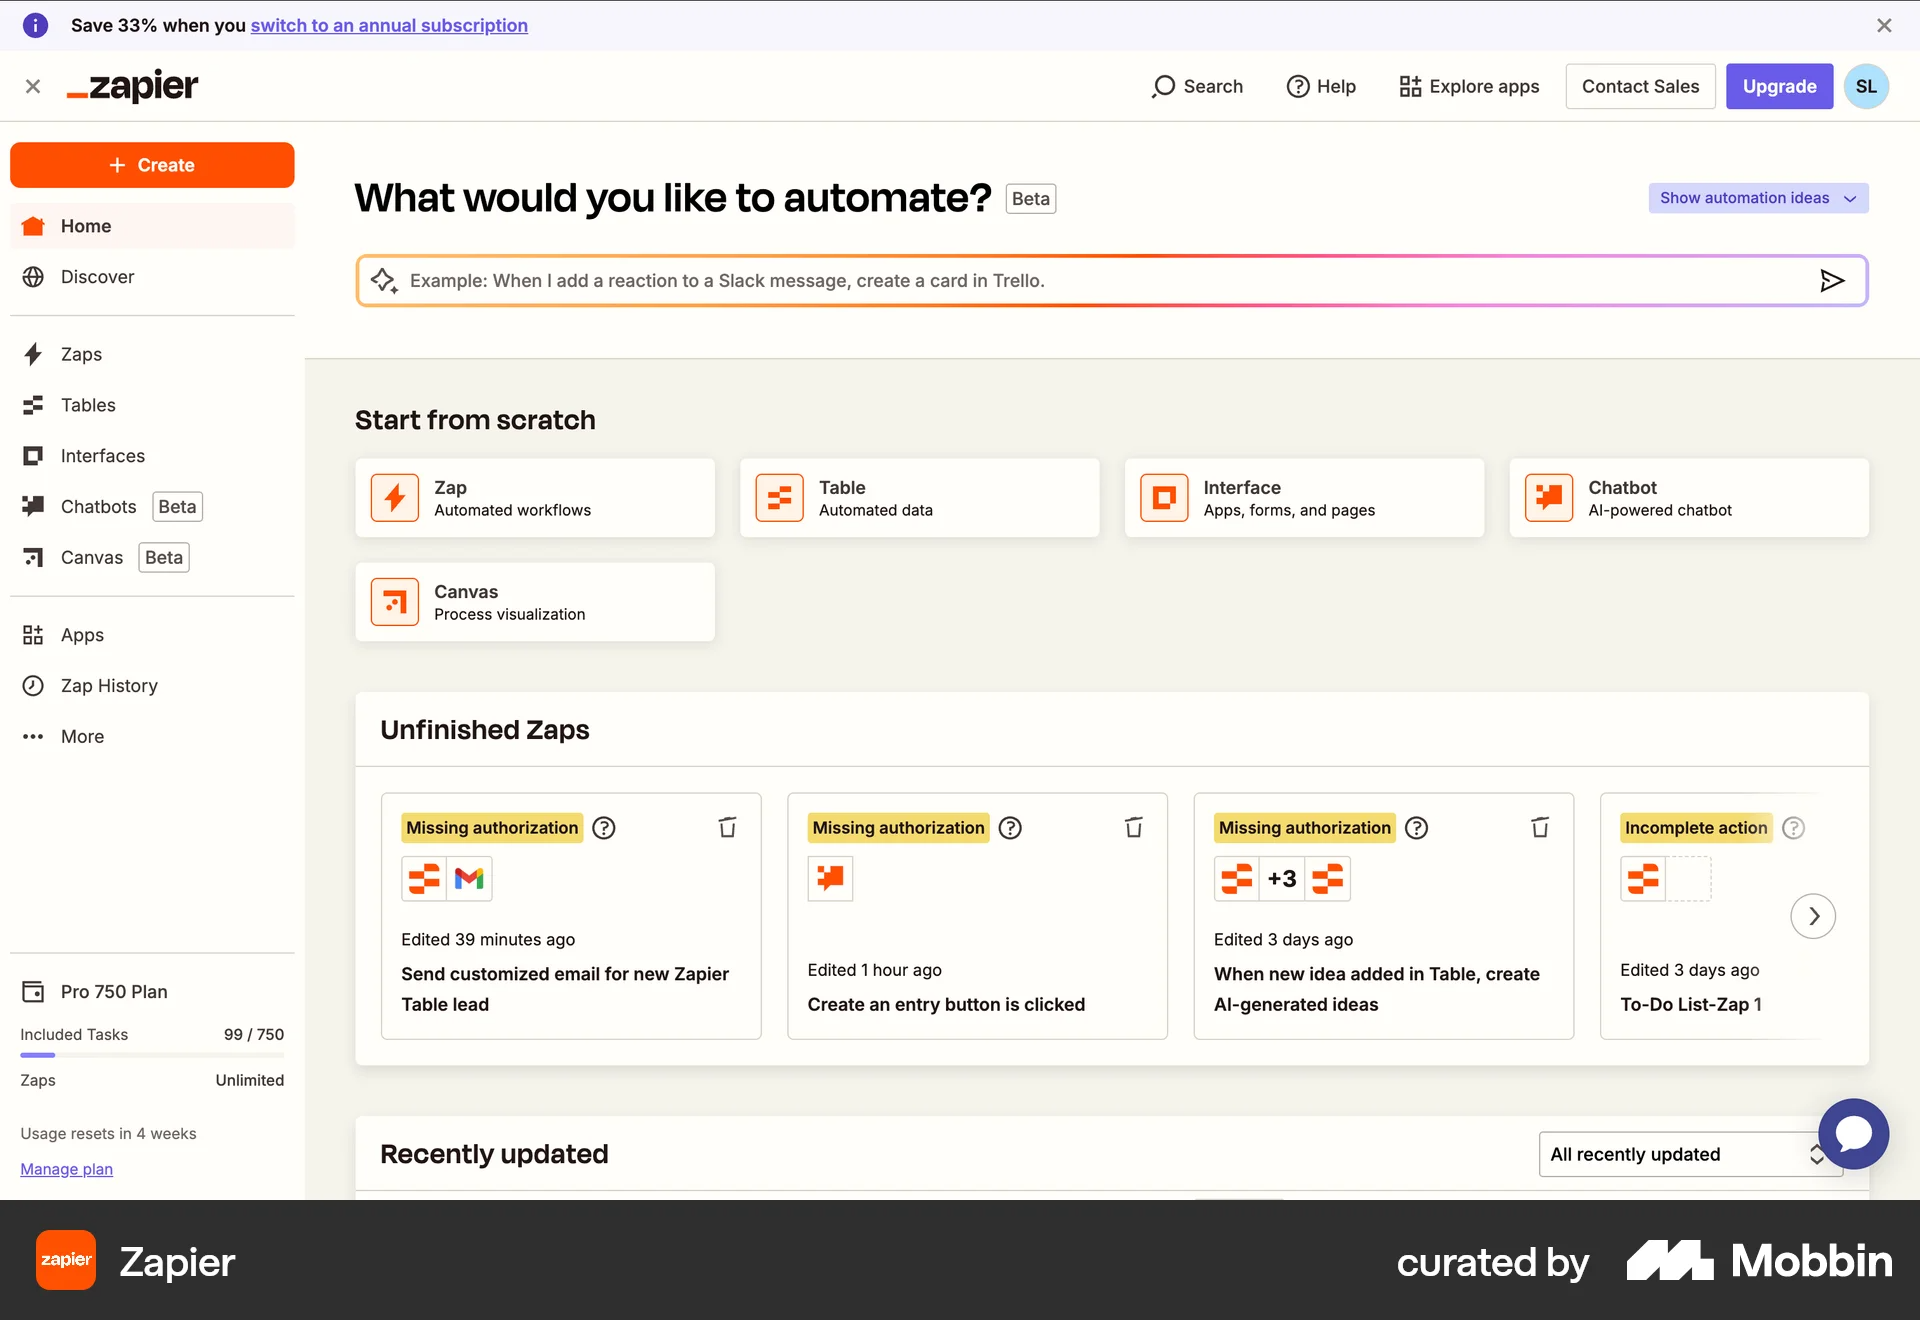Screen dimensions: 1920x1320
Task: Open Chatbots in the sidebar
Action: [x=152, y=507]
